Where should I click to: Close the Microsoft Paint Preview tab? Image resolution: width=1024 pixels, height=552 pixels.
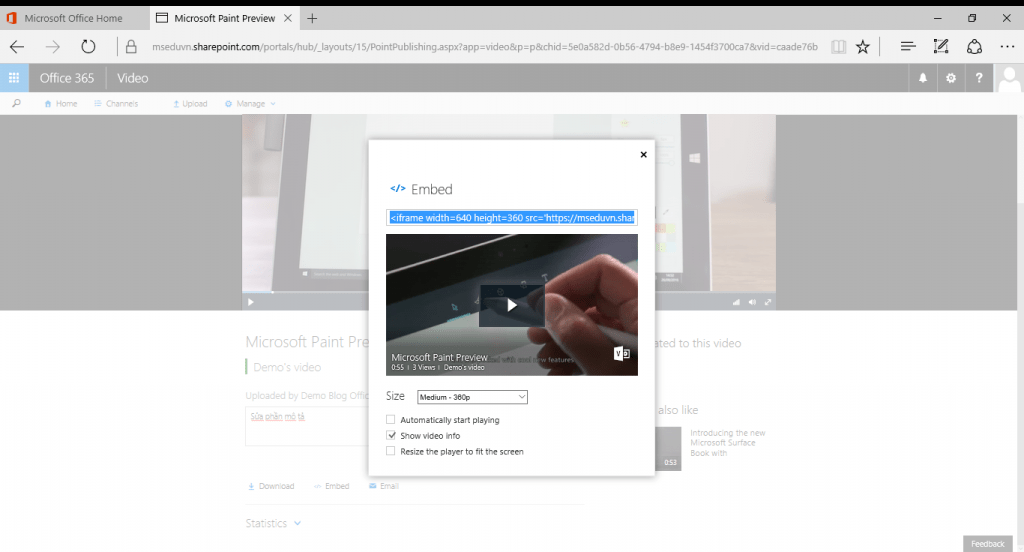tap(287, 18)
